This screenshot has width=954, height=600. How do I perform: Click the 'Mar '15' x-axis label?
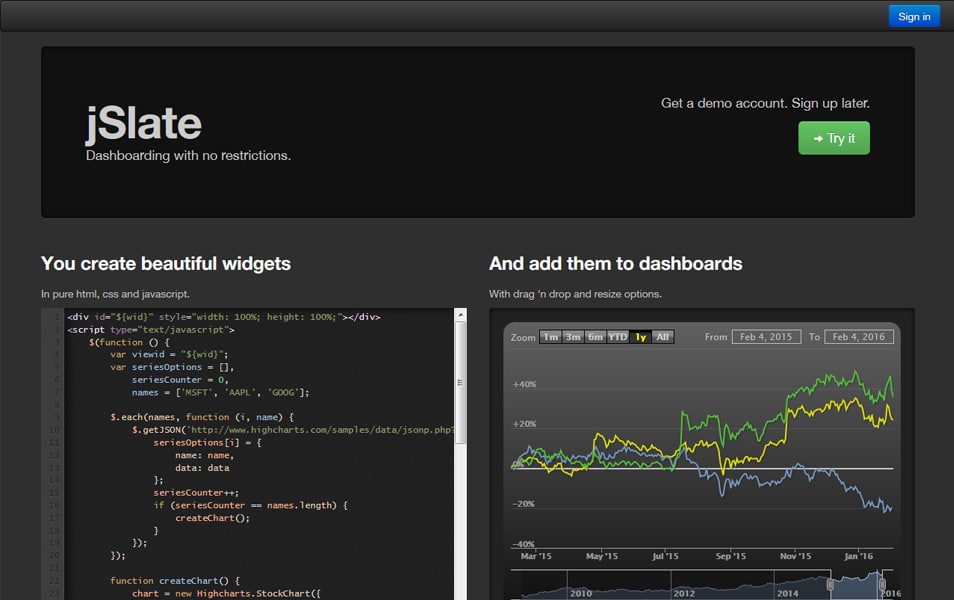pos(536,556)
